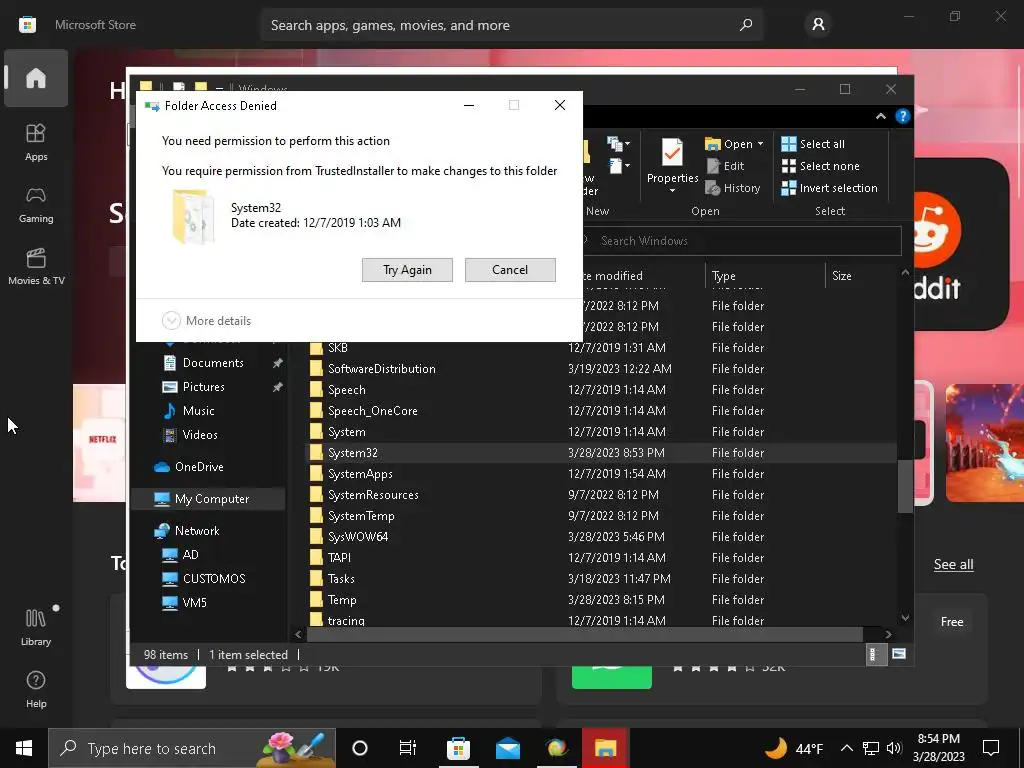Click Select all in ribbon
Viewport: 1024px width, 768px height.
tap(813, 144)
